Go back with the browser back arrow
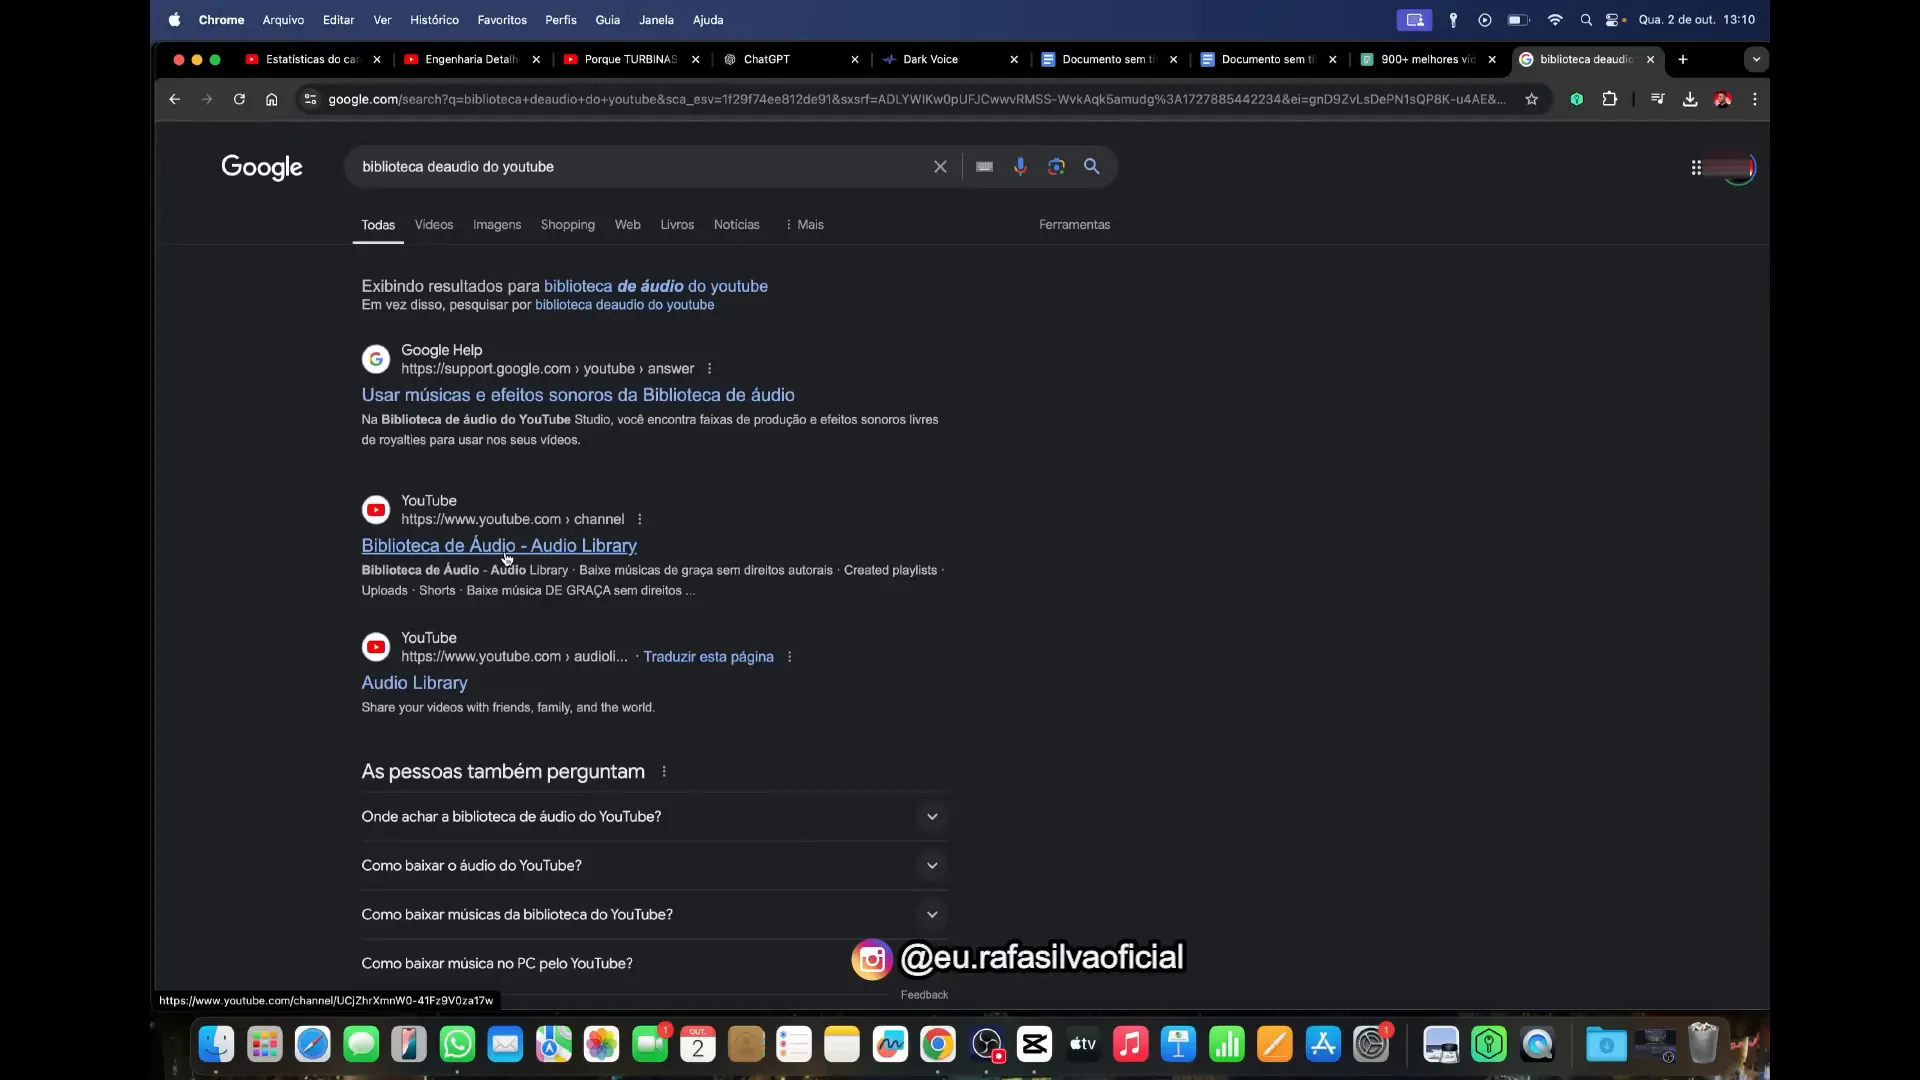 tap(174, 99)
